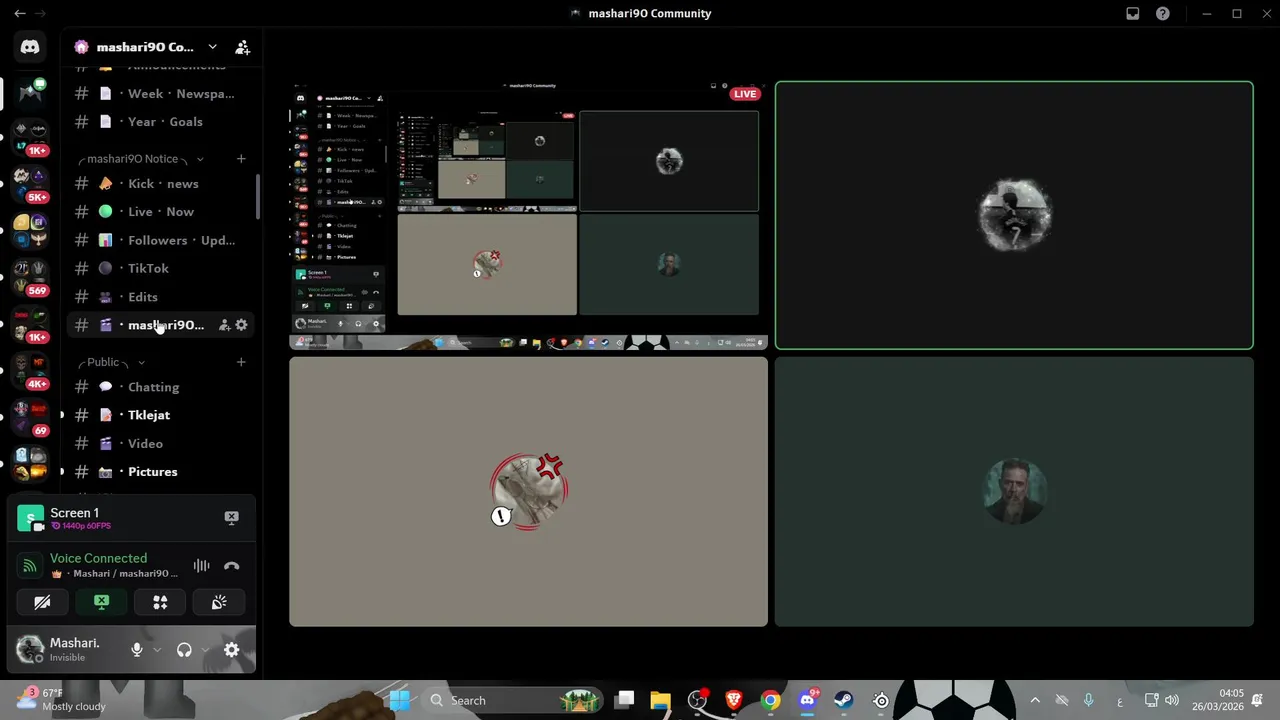Click the Voice Connected status text
This screenshot has height=720, width=1280.
(98, 558)
